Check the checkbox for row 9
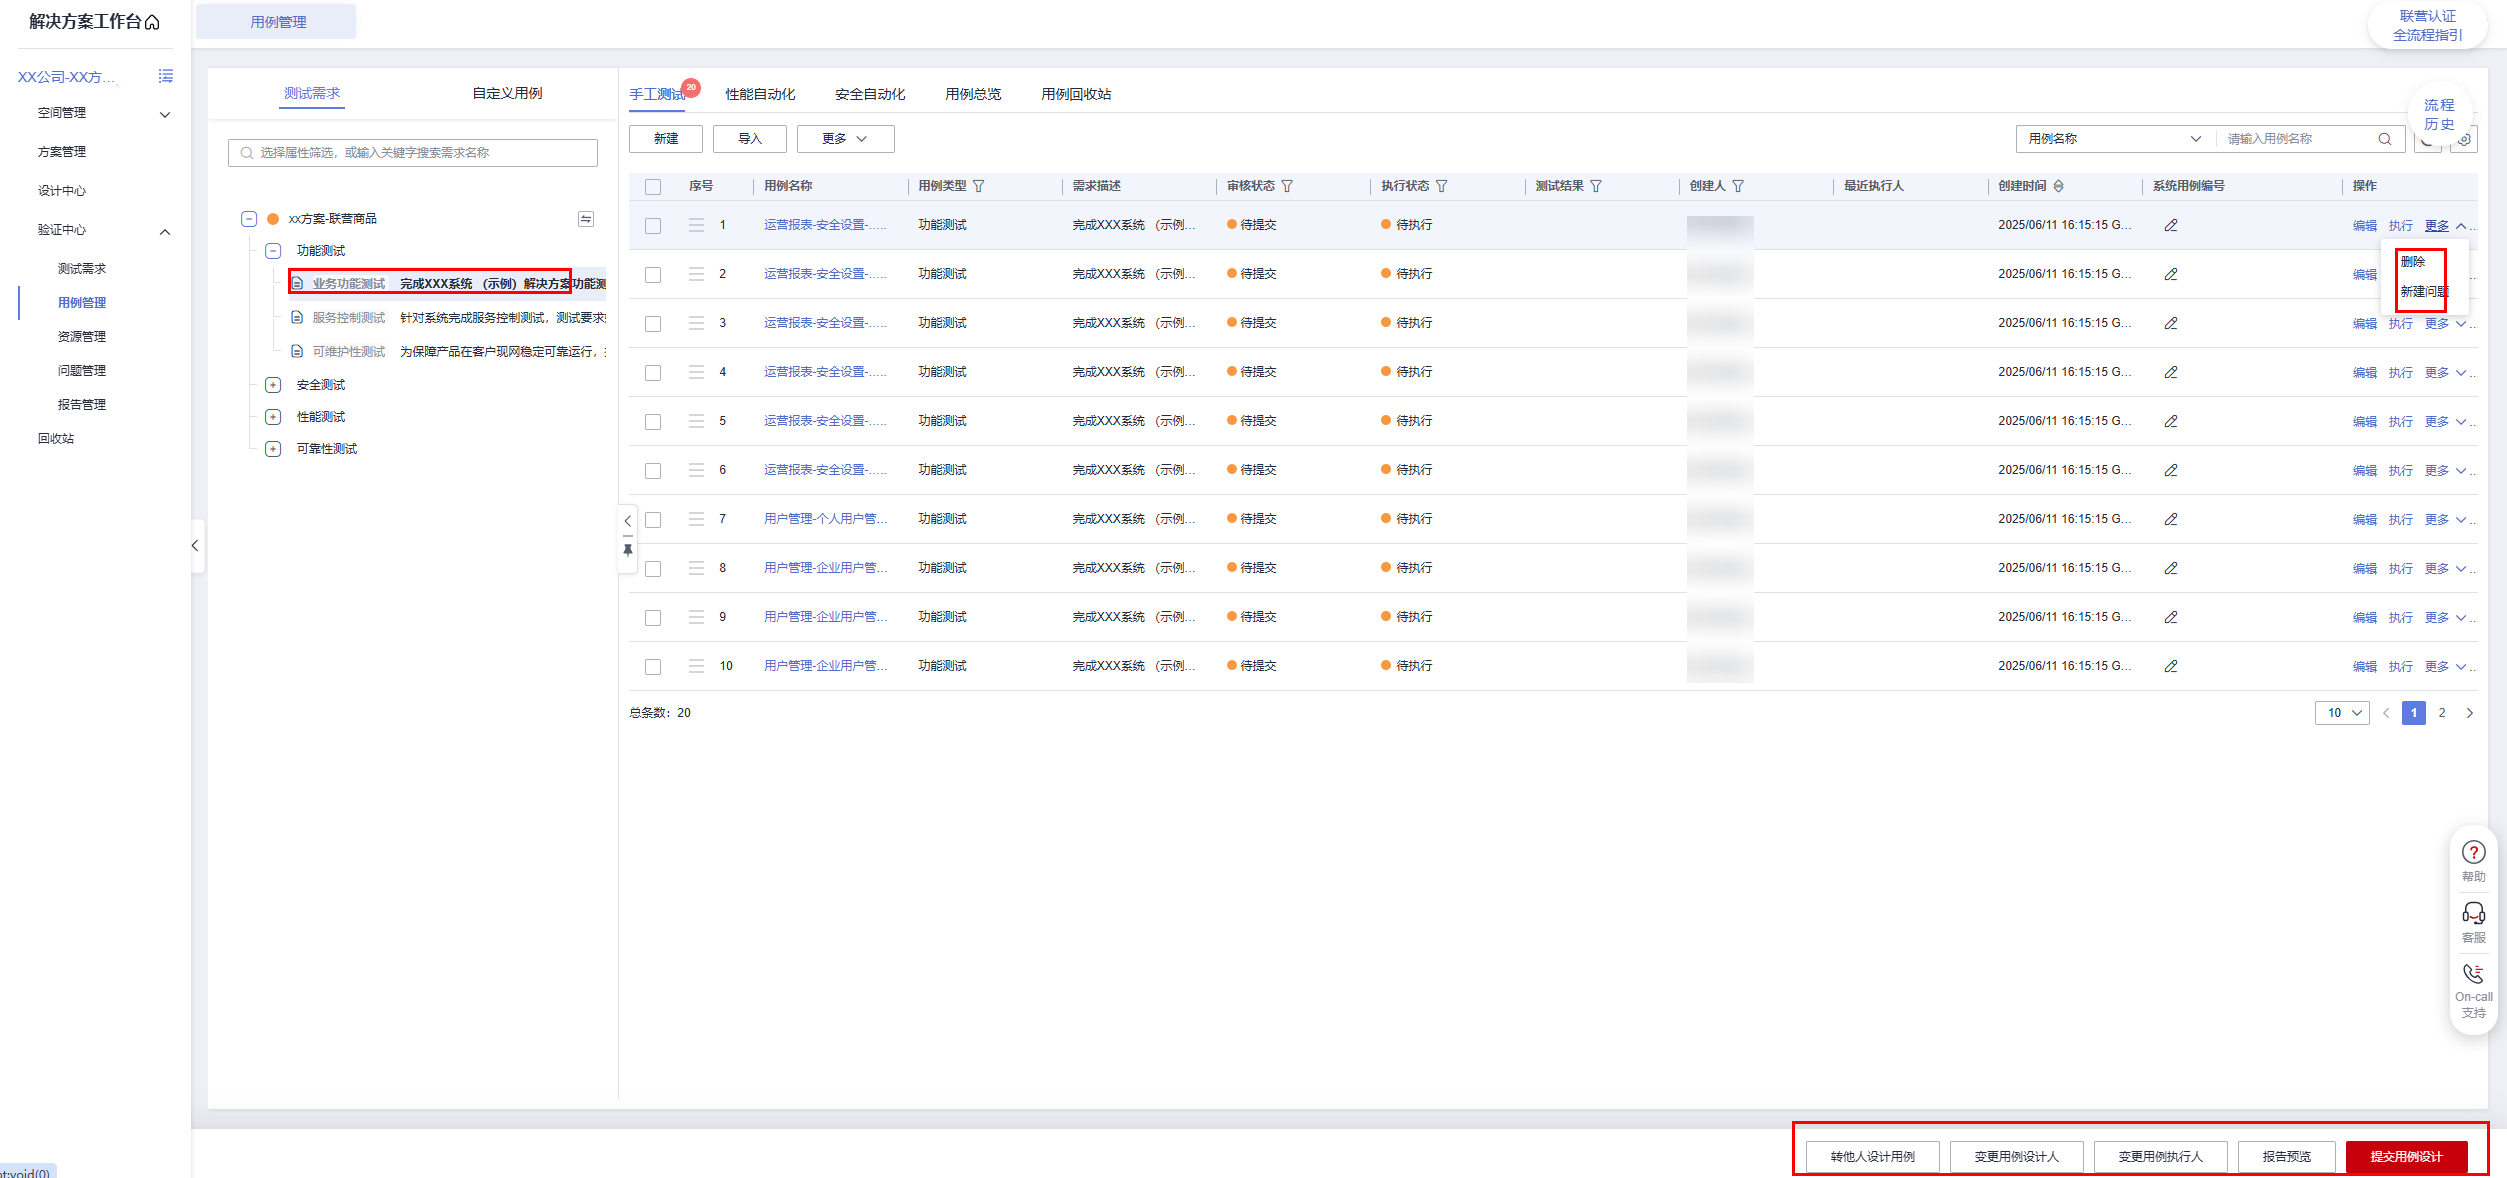 (x=653, y=618)
